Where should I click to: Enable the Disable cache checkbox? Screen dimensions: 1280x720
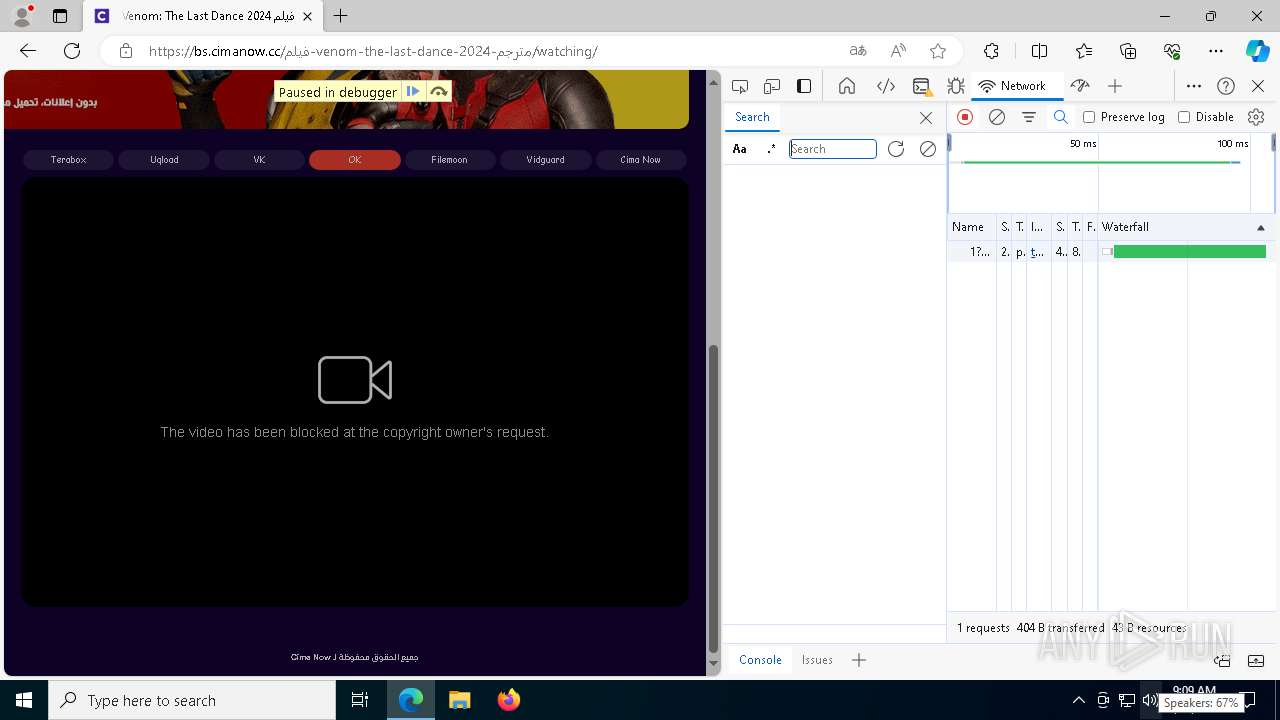[x=1184, y=117]
